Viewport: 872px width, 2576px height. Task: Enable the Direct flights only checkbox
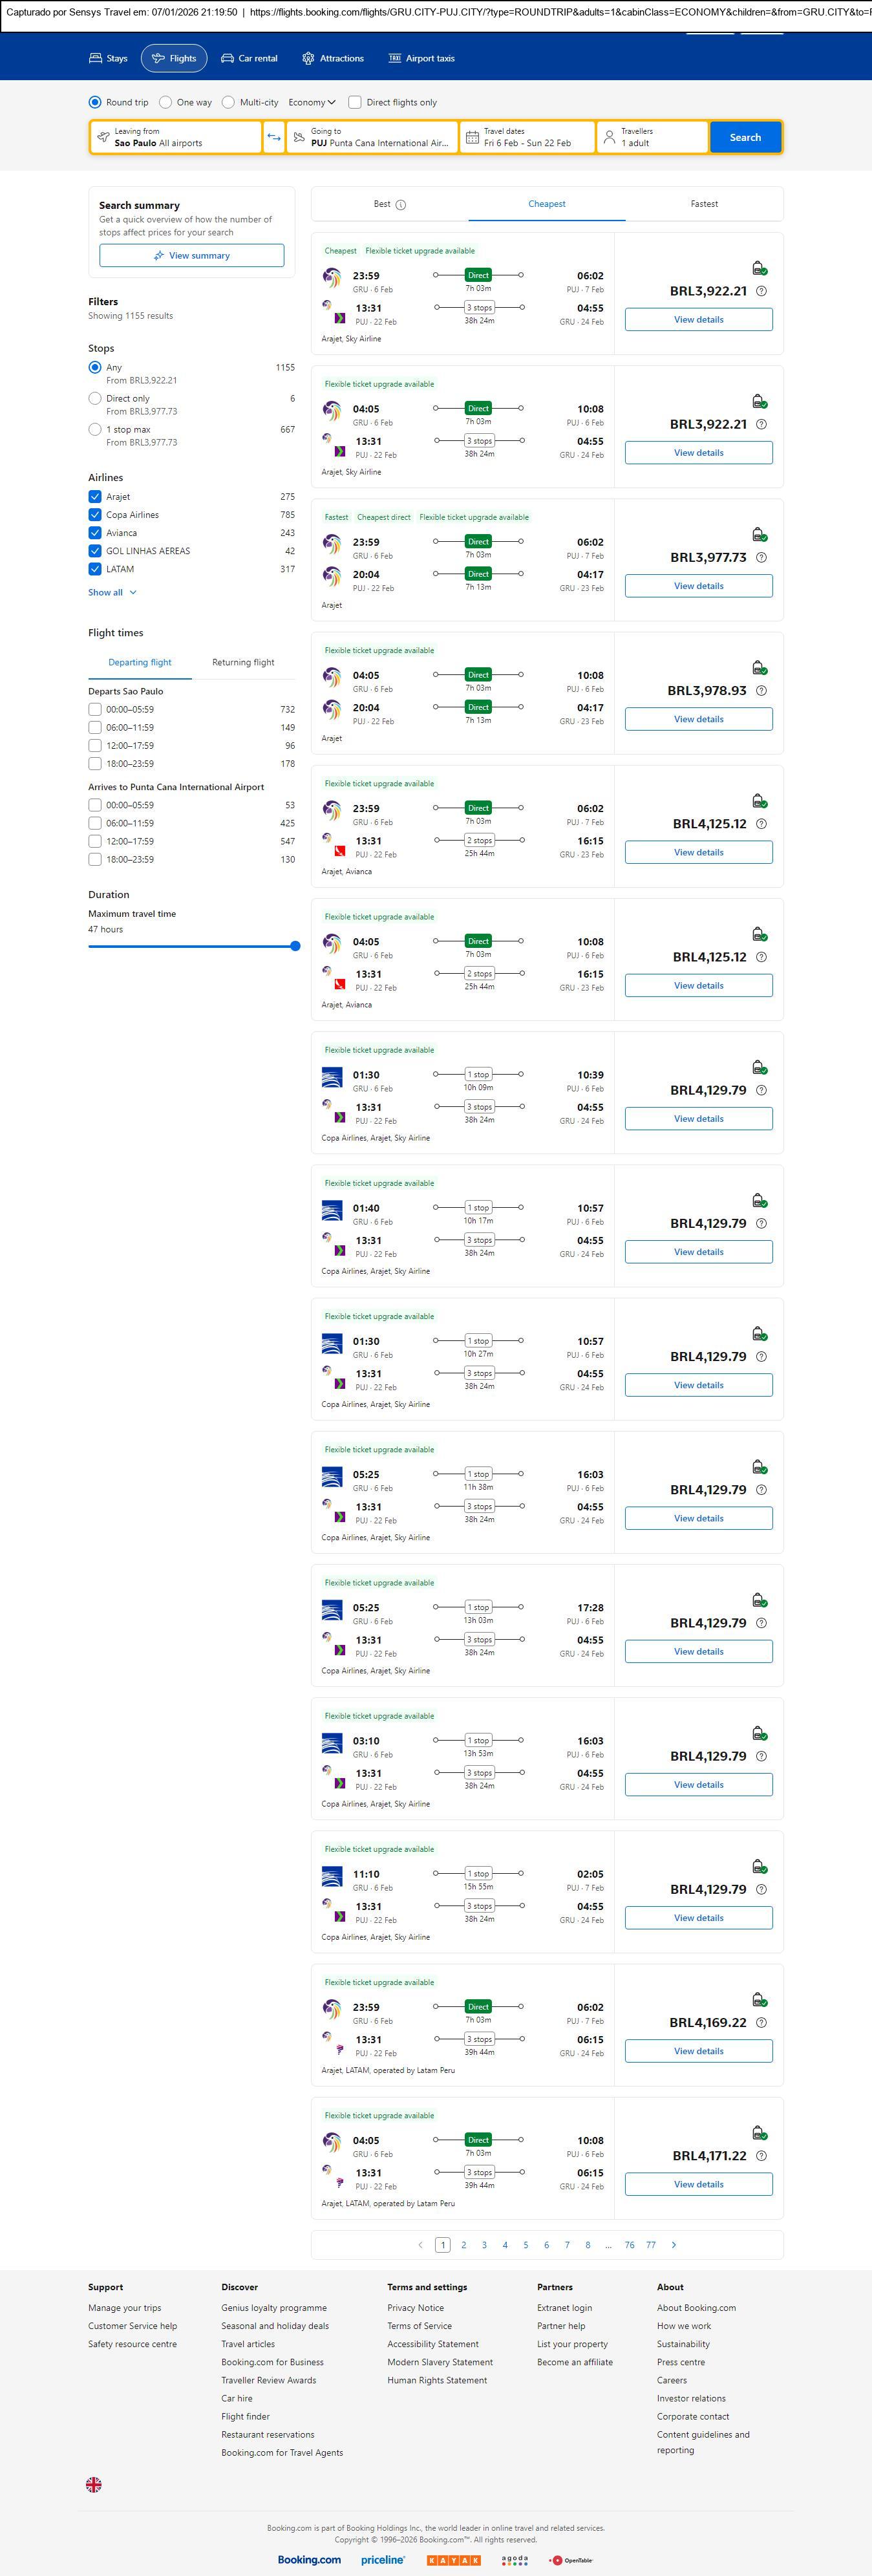355,102
